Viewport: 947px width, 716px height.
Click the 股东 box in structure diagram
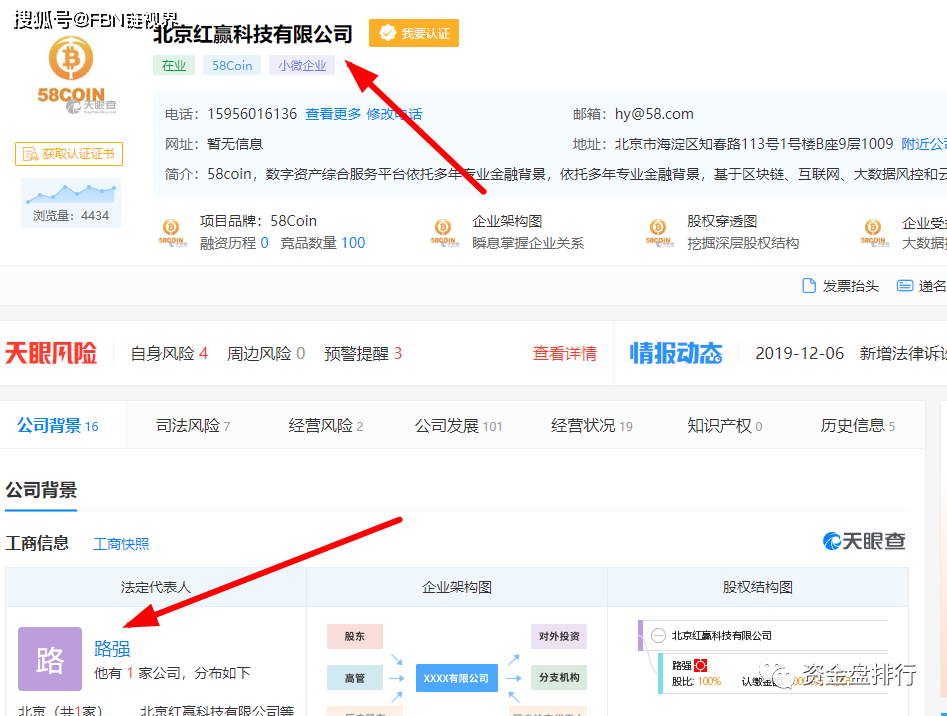355,636
